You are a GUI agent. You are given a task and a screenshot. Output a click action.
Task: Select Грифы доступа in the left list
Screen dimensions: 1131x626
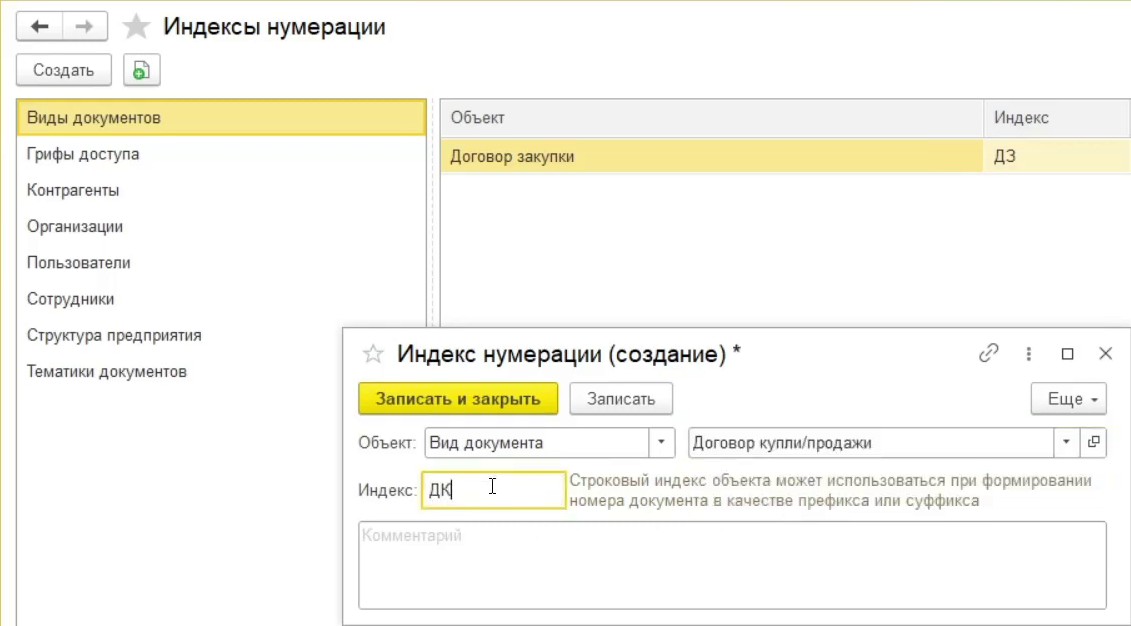click(83, 154)
